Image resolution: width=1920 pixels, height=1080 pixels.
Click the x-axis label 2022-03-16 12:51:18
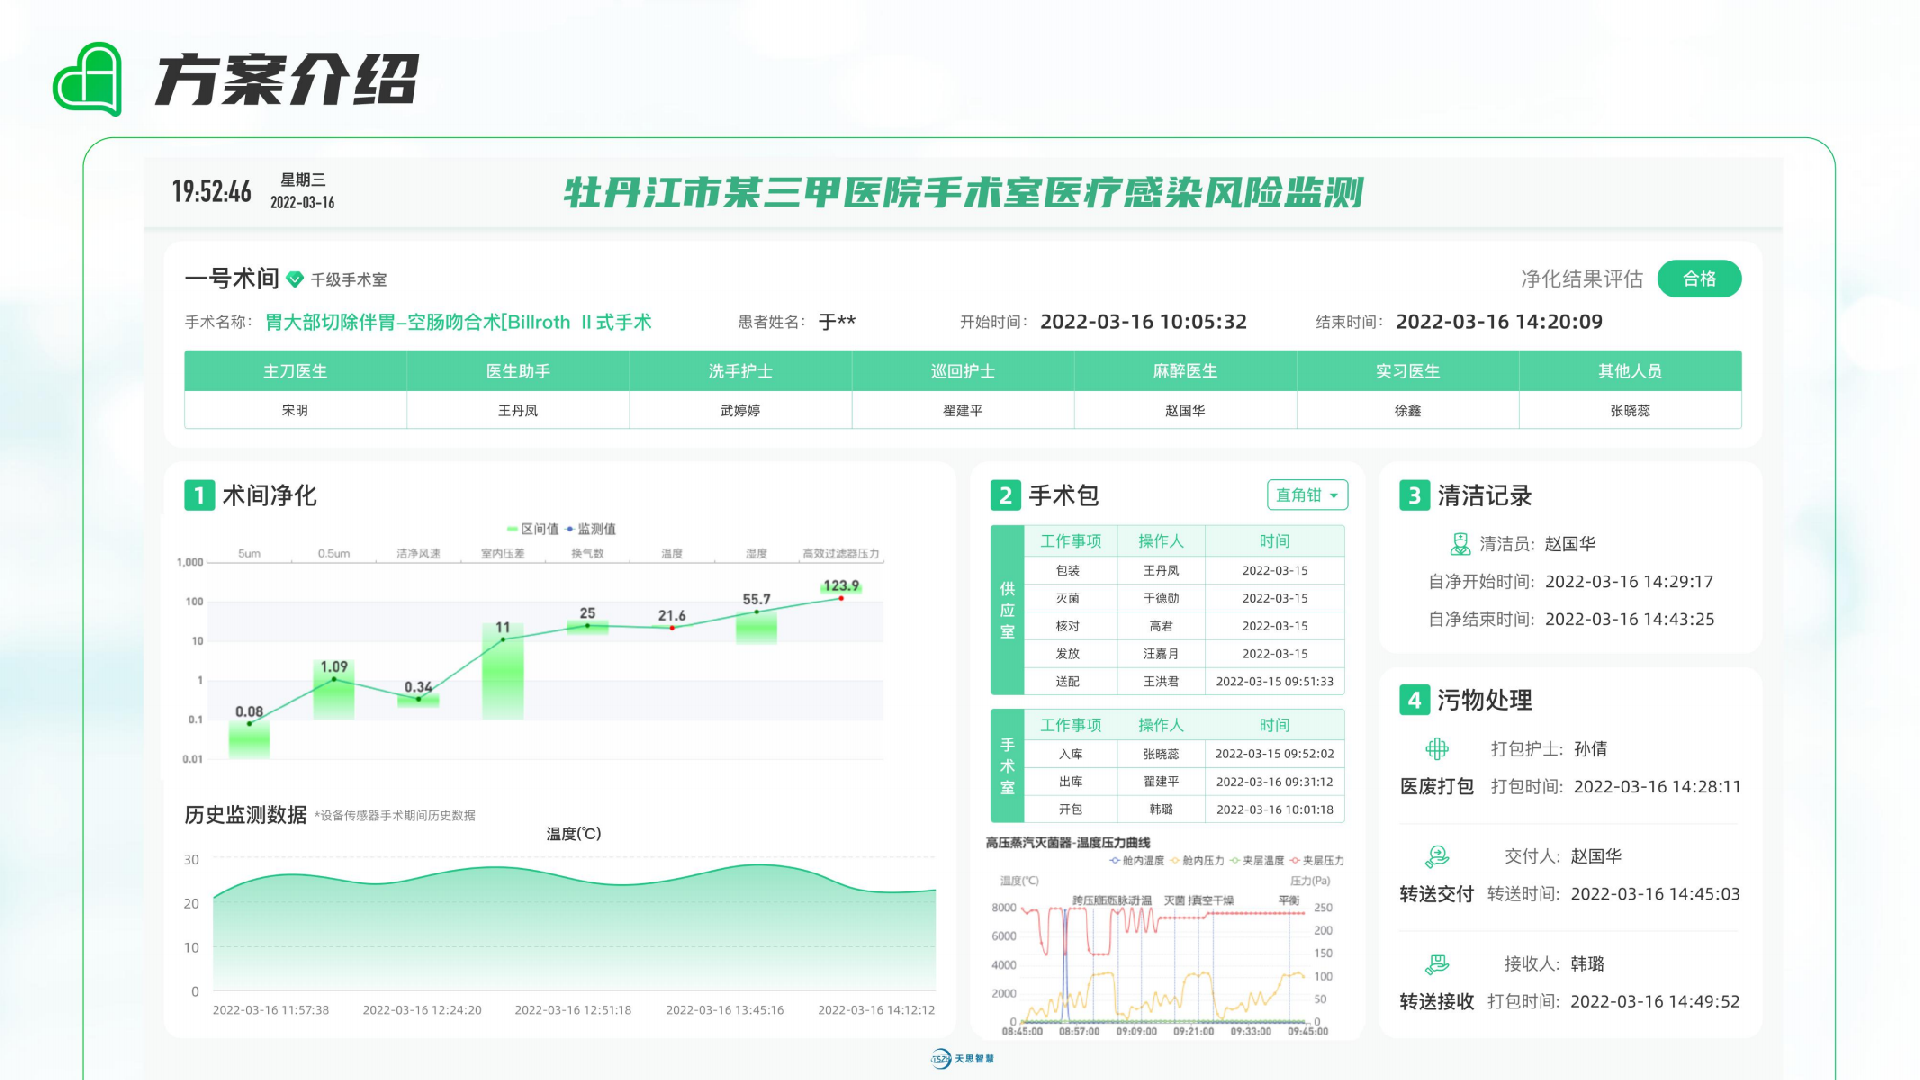[x=573, y=1010]
